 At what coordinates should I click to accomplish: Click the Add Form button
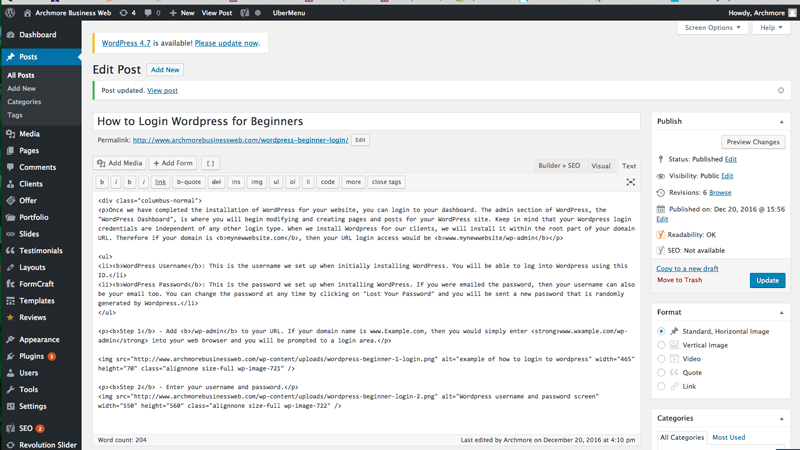coord(173,163)
